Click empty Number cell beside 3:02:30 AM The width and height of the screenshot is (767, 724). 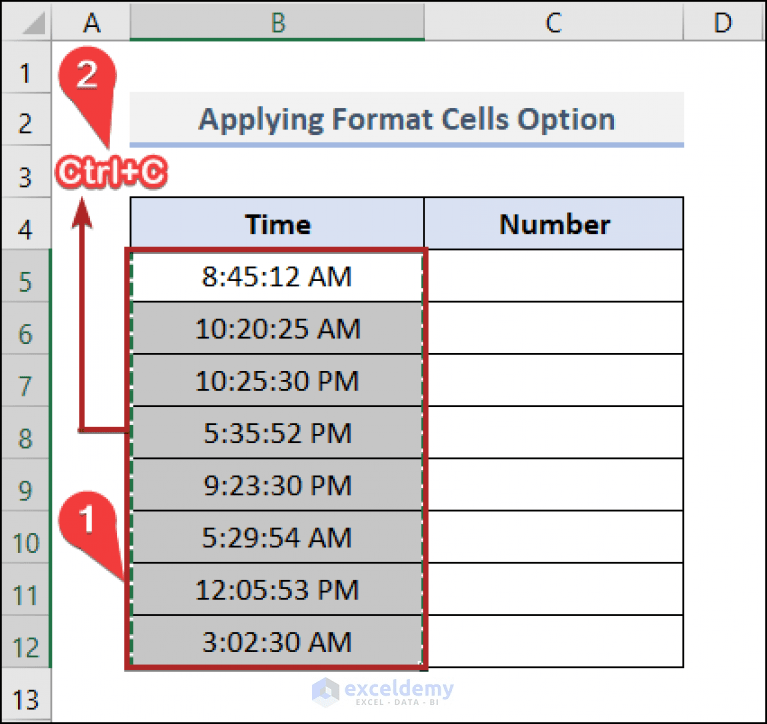pyautogui.click(x=555, y=641)
